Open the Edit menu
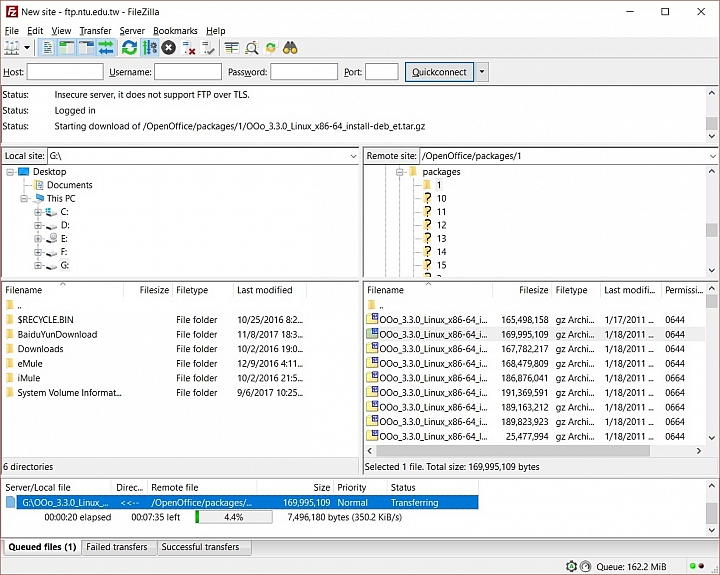This screenshot has height=575, width=720. pos(35,31)
